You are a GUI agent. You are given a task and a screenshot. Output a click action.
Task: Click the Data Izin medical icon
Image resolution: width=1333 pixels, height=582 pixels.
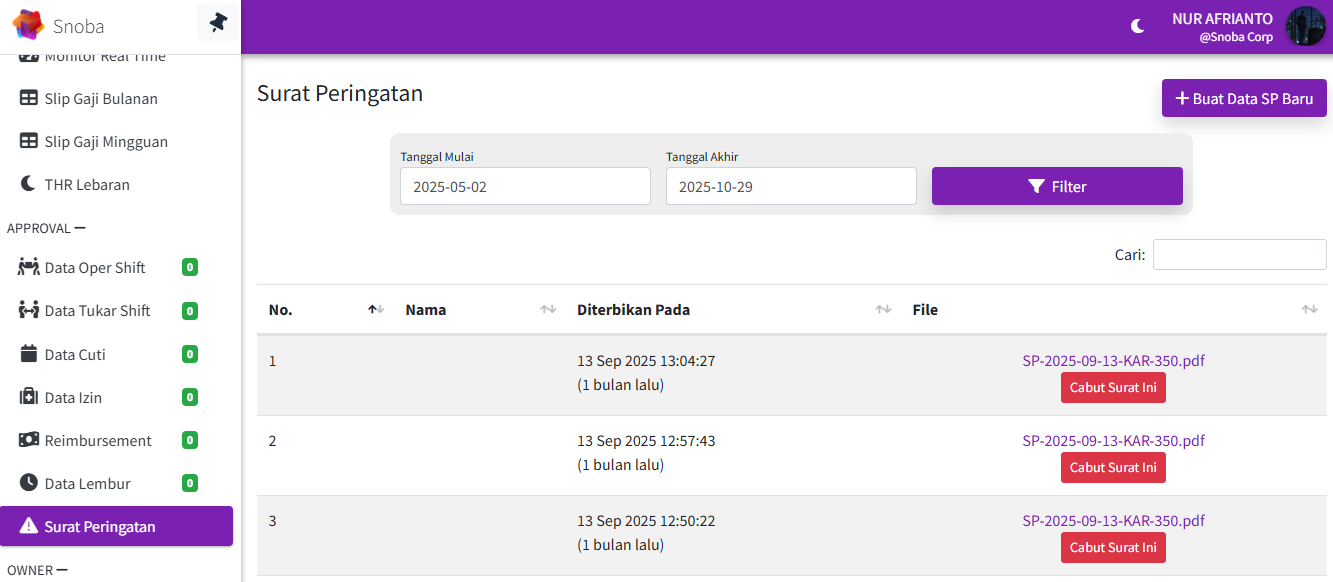[x=28, y=397]
